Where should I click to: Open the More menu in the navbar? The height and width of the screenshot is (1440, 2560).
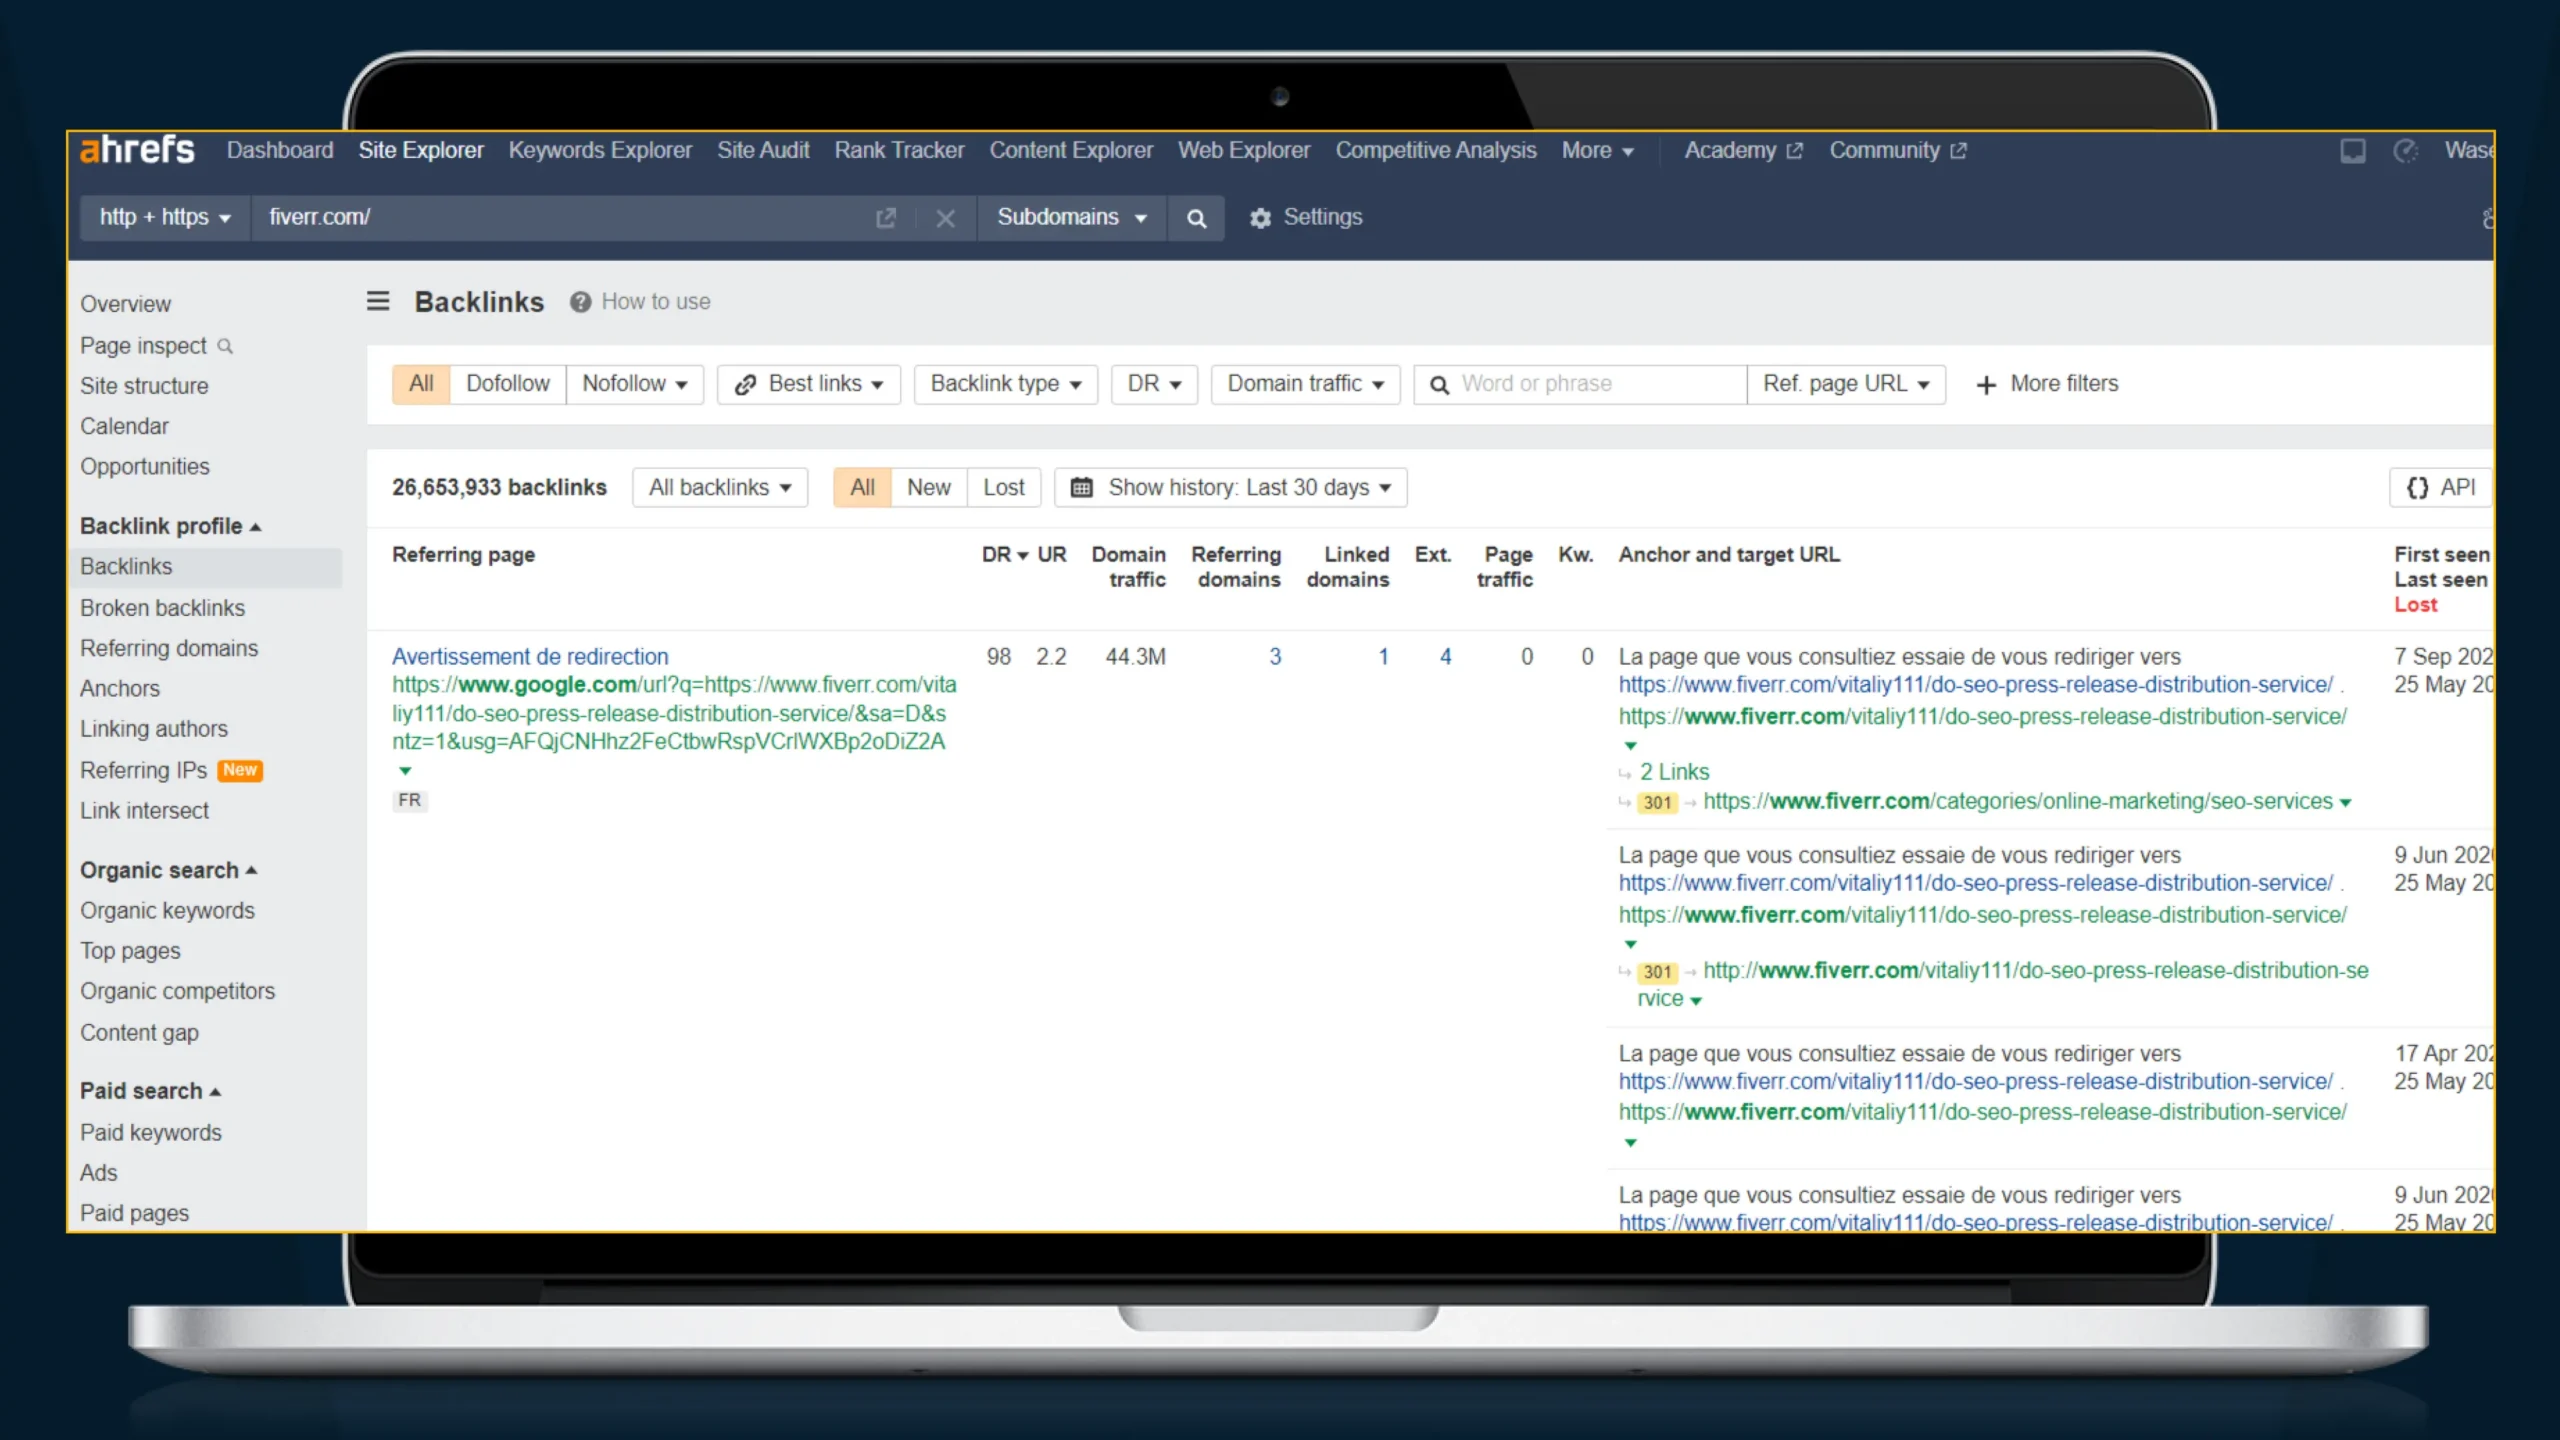(x=1597, y=150)
